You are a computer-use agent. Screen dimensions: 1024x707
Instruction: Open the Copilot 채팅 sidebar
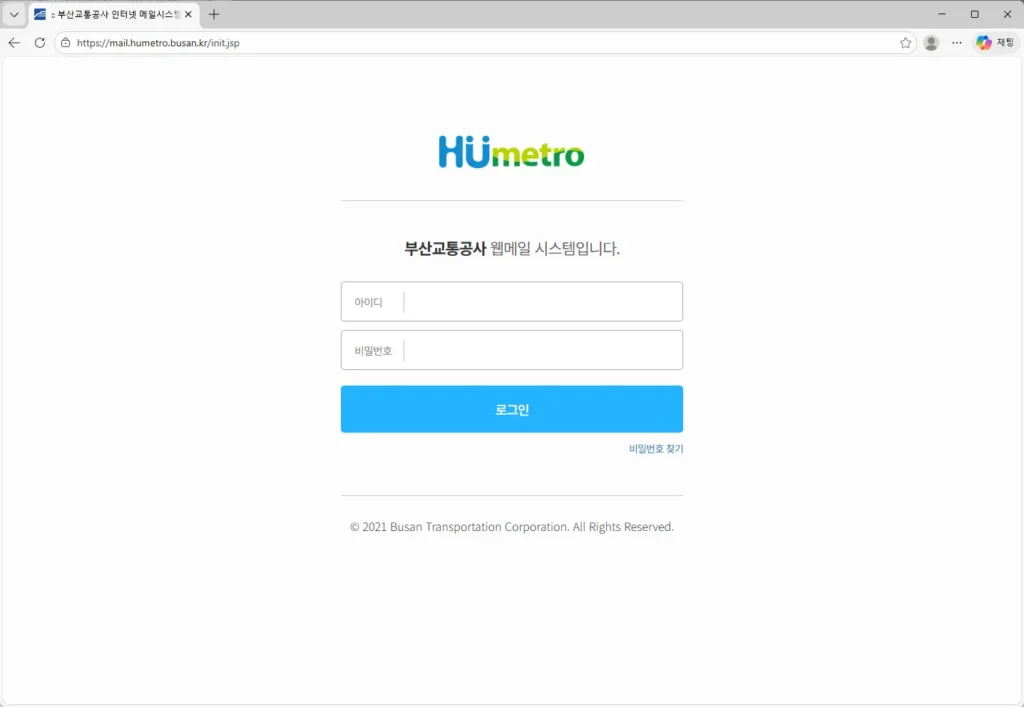pos(994,43)
